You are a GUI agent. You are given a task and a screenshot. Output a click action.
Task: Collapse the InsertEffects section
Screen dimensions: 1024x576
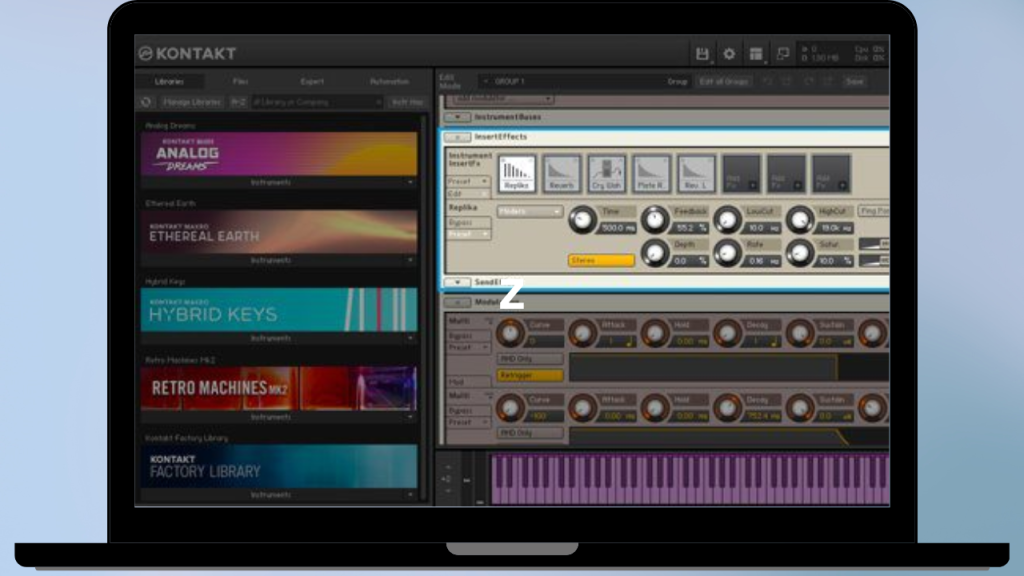(457, 137)
